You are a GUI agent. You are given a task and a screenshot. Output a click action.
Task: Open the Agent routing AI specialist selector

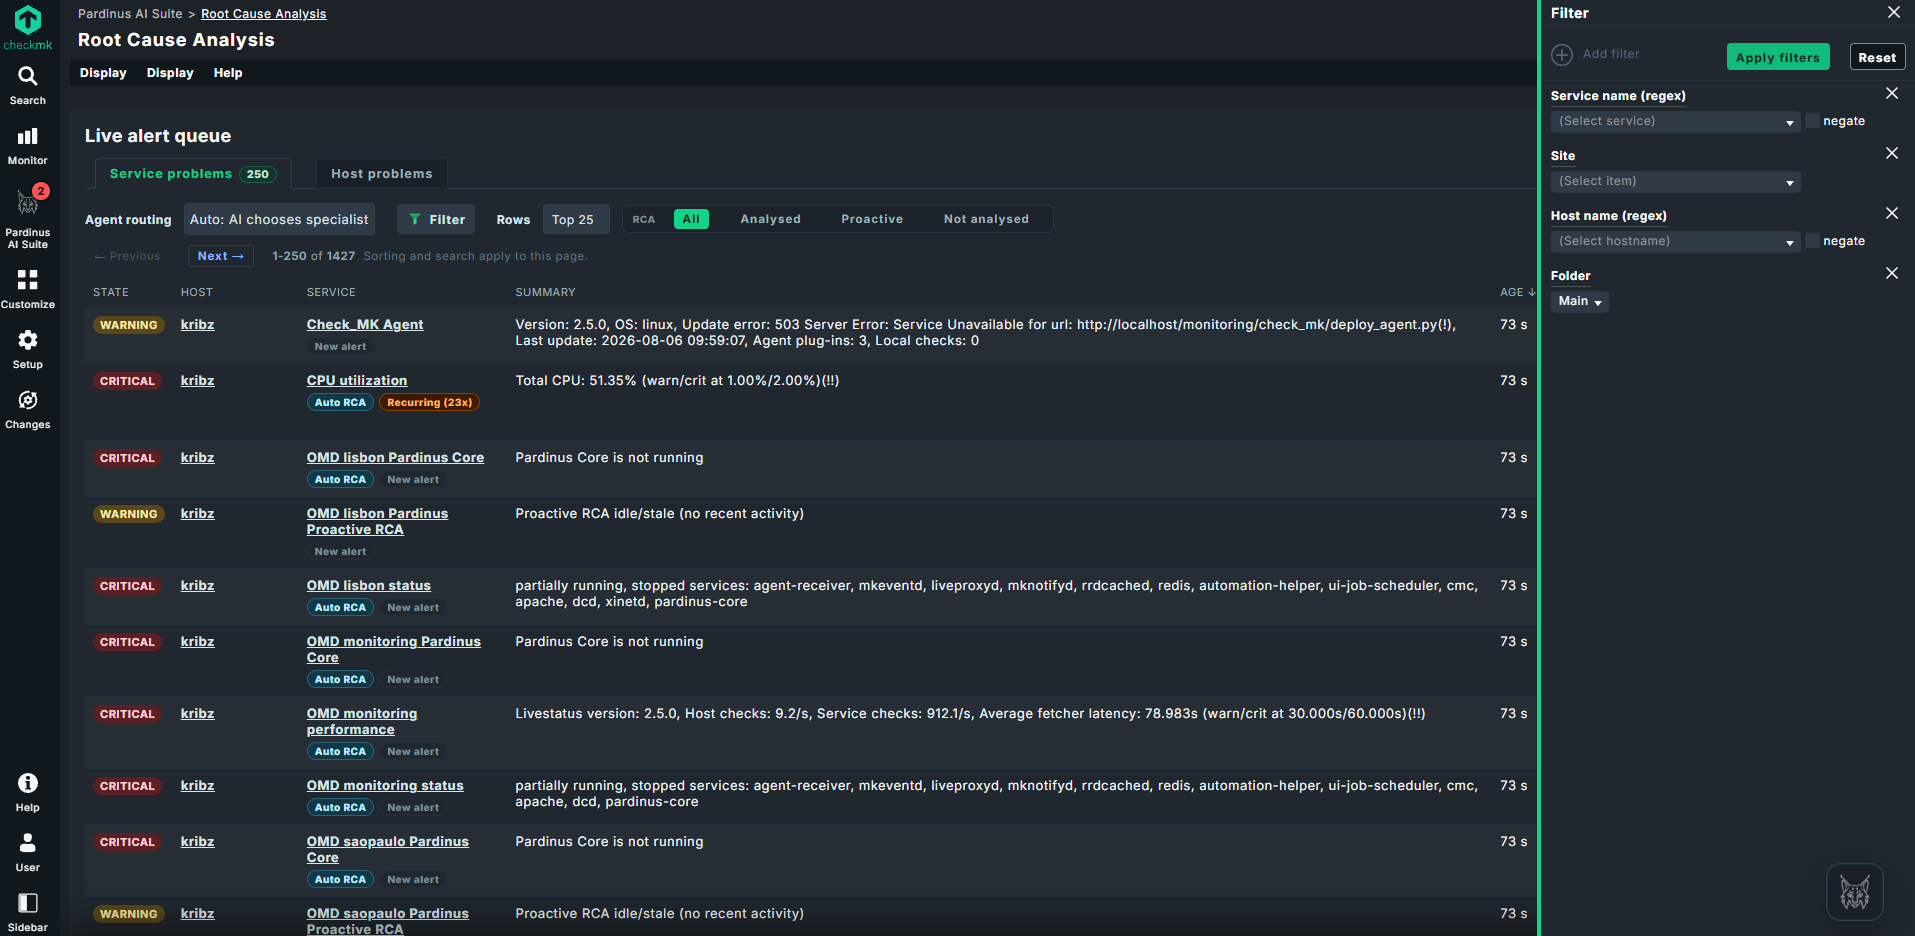pos(279,219)
